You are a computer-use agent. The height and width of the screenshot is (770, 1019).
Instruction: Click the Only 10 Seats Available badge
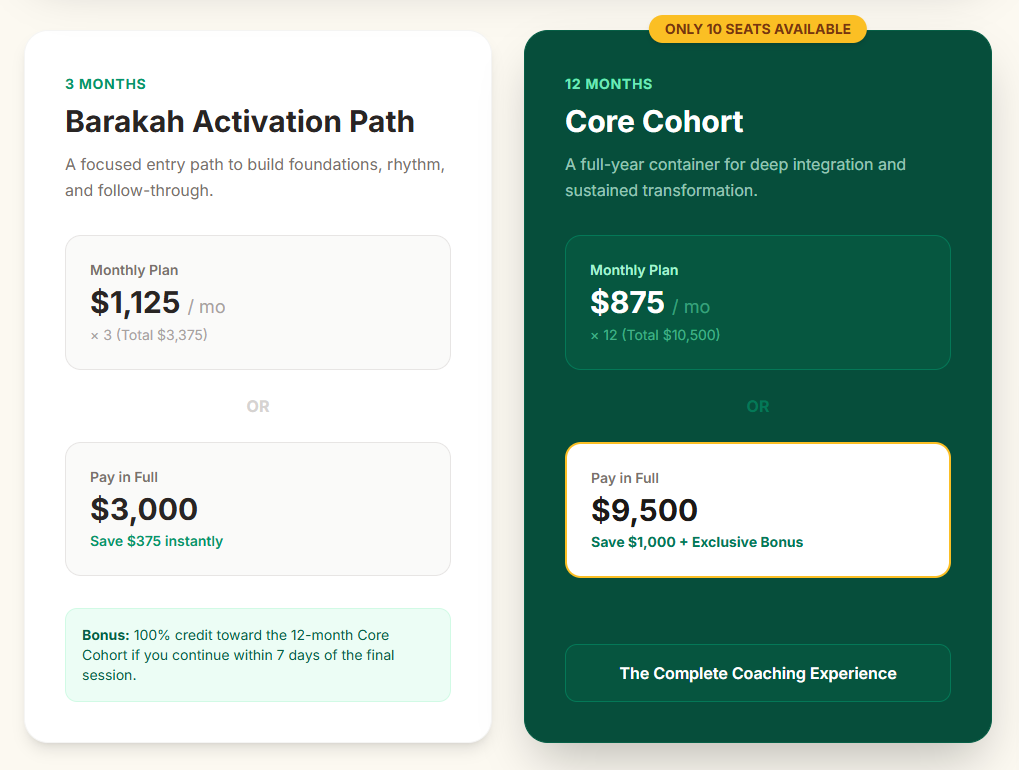coord(757,29)
